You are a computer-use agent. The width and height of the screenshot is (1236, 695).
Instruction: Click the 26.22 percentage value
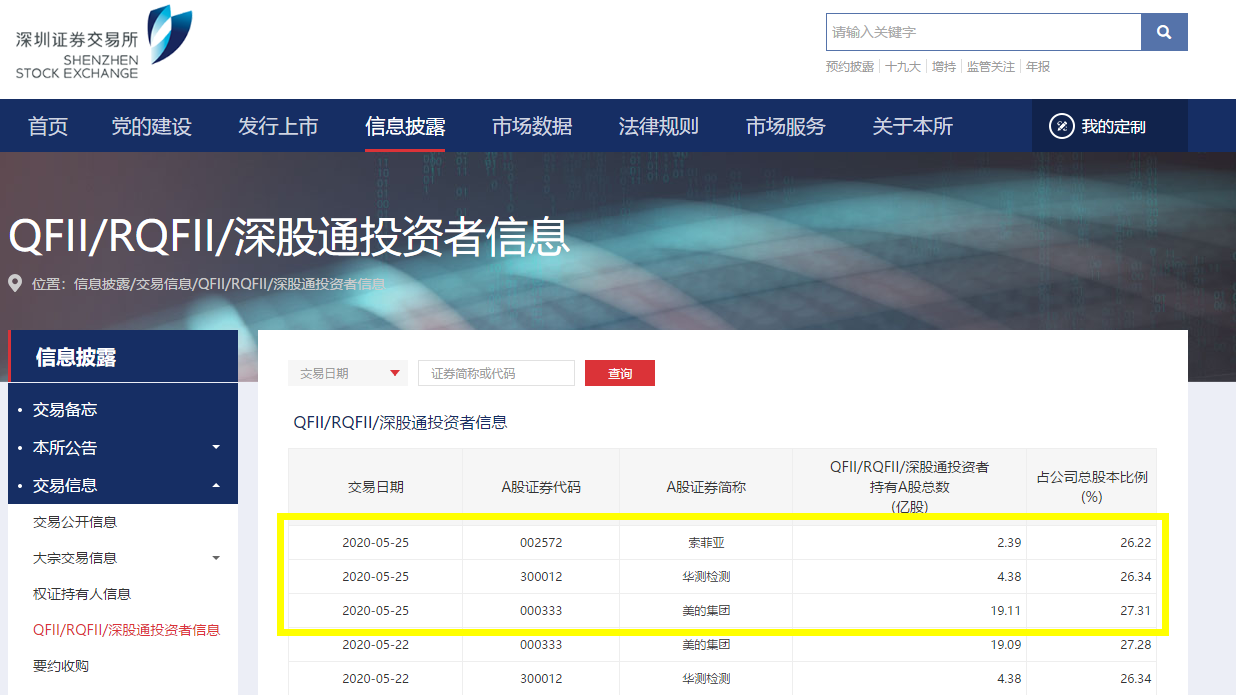tap(1136, 543)
